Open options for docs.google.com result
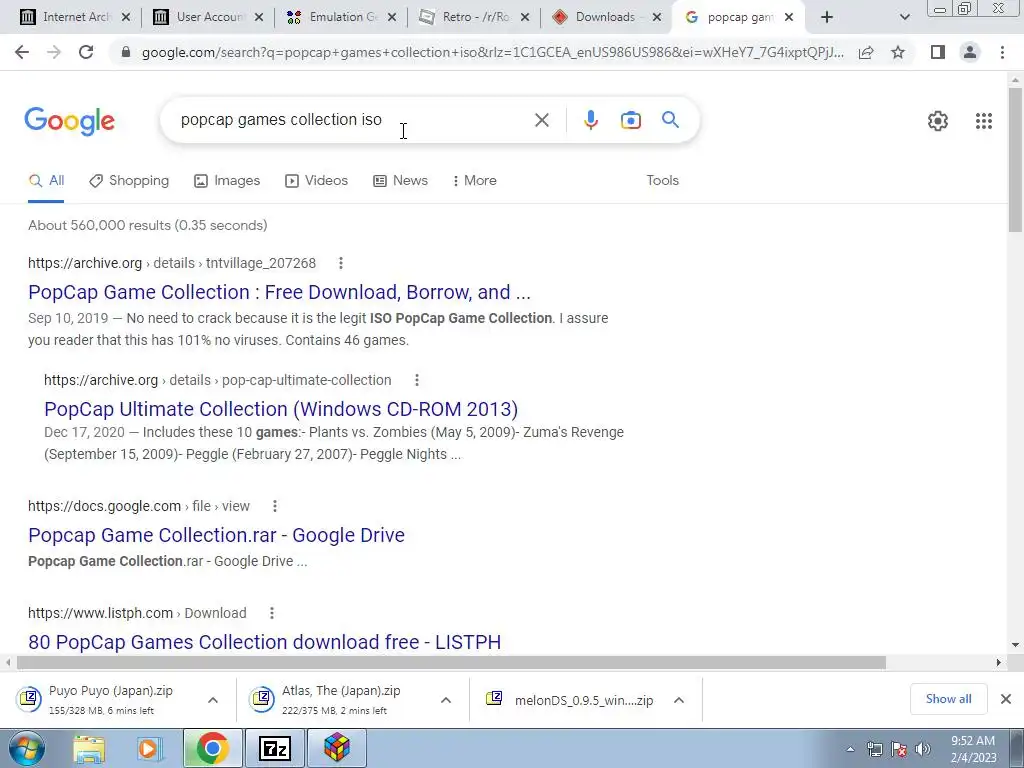Image resolution: width=1024 pixels, height=768 pixels. [275, 506]
